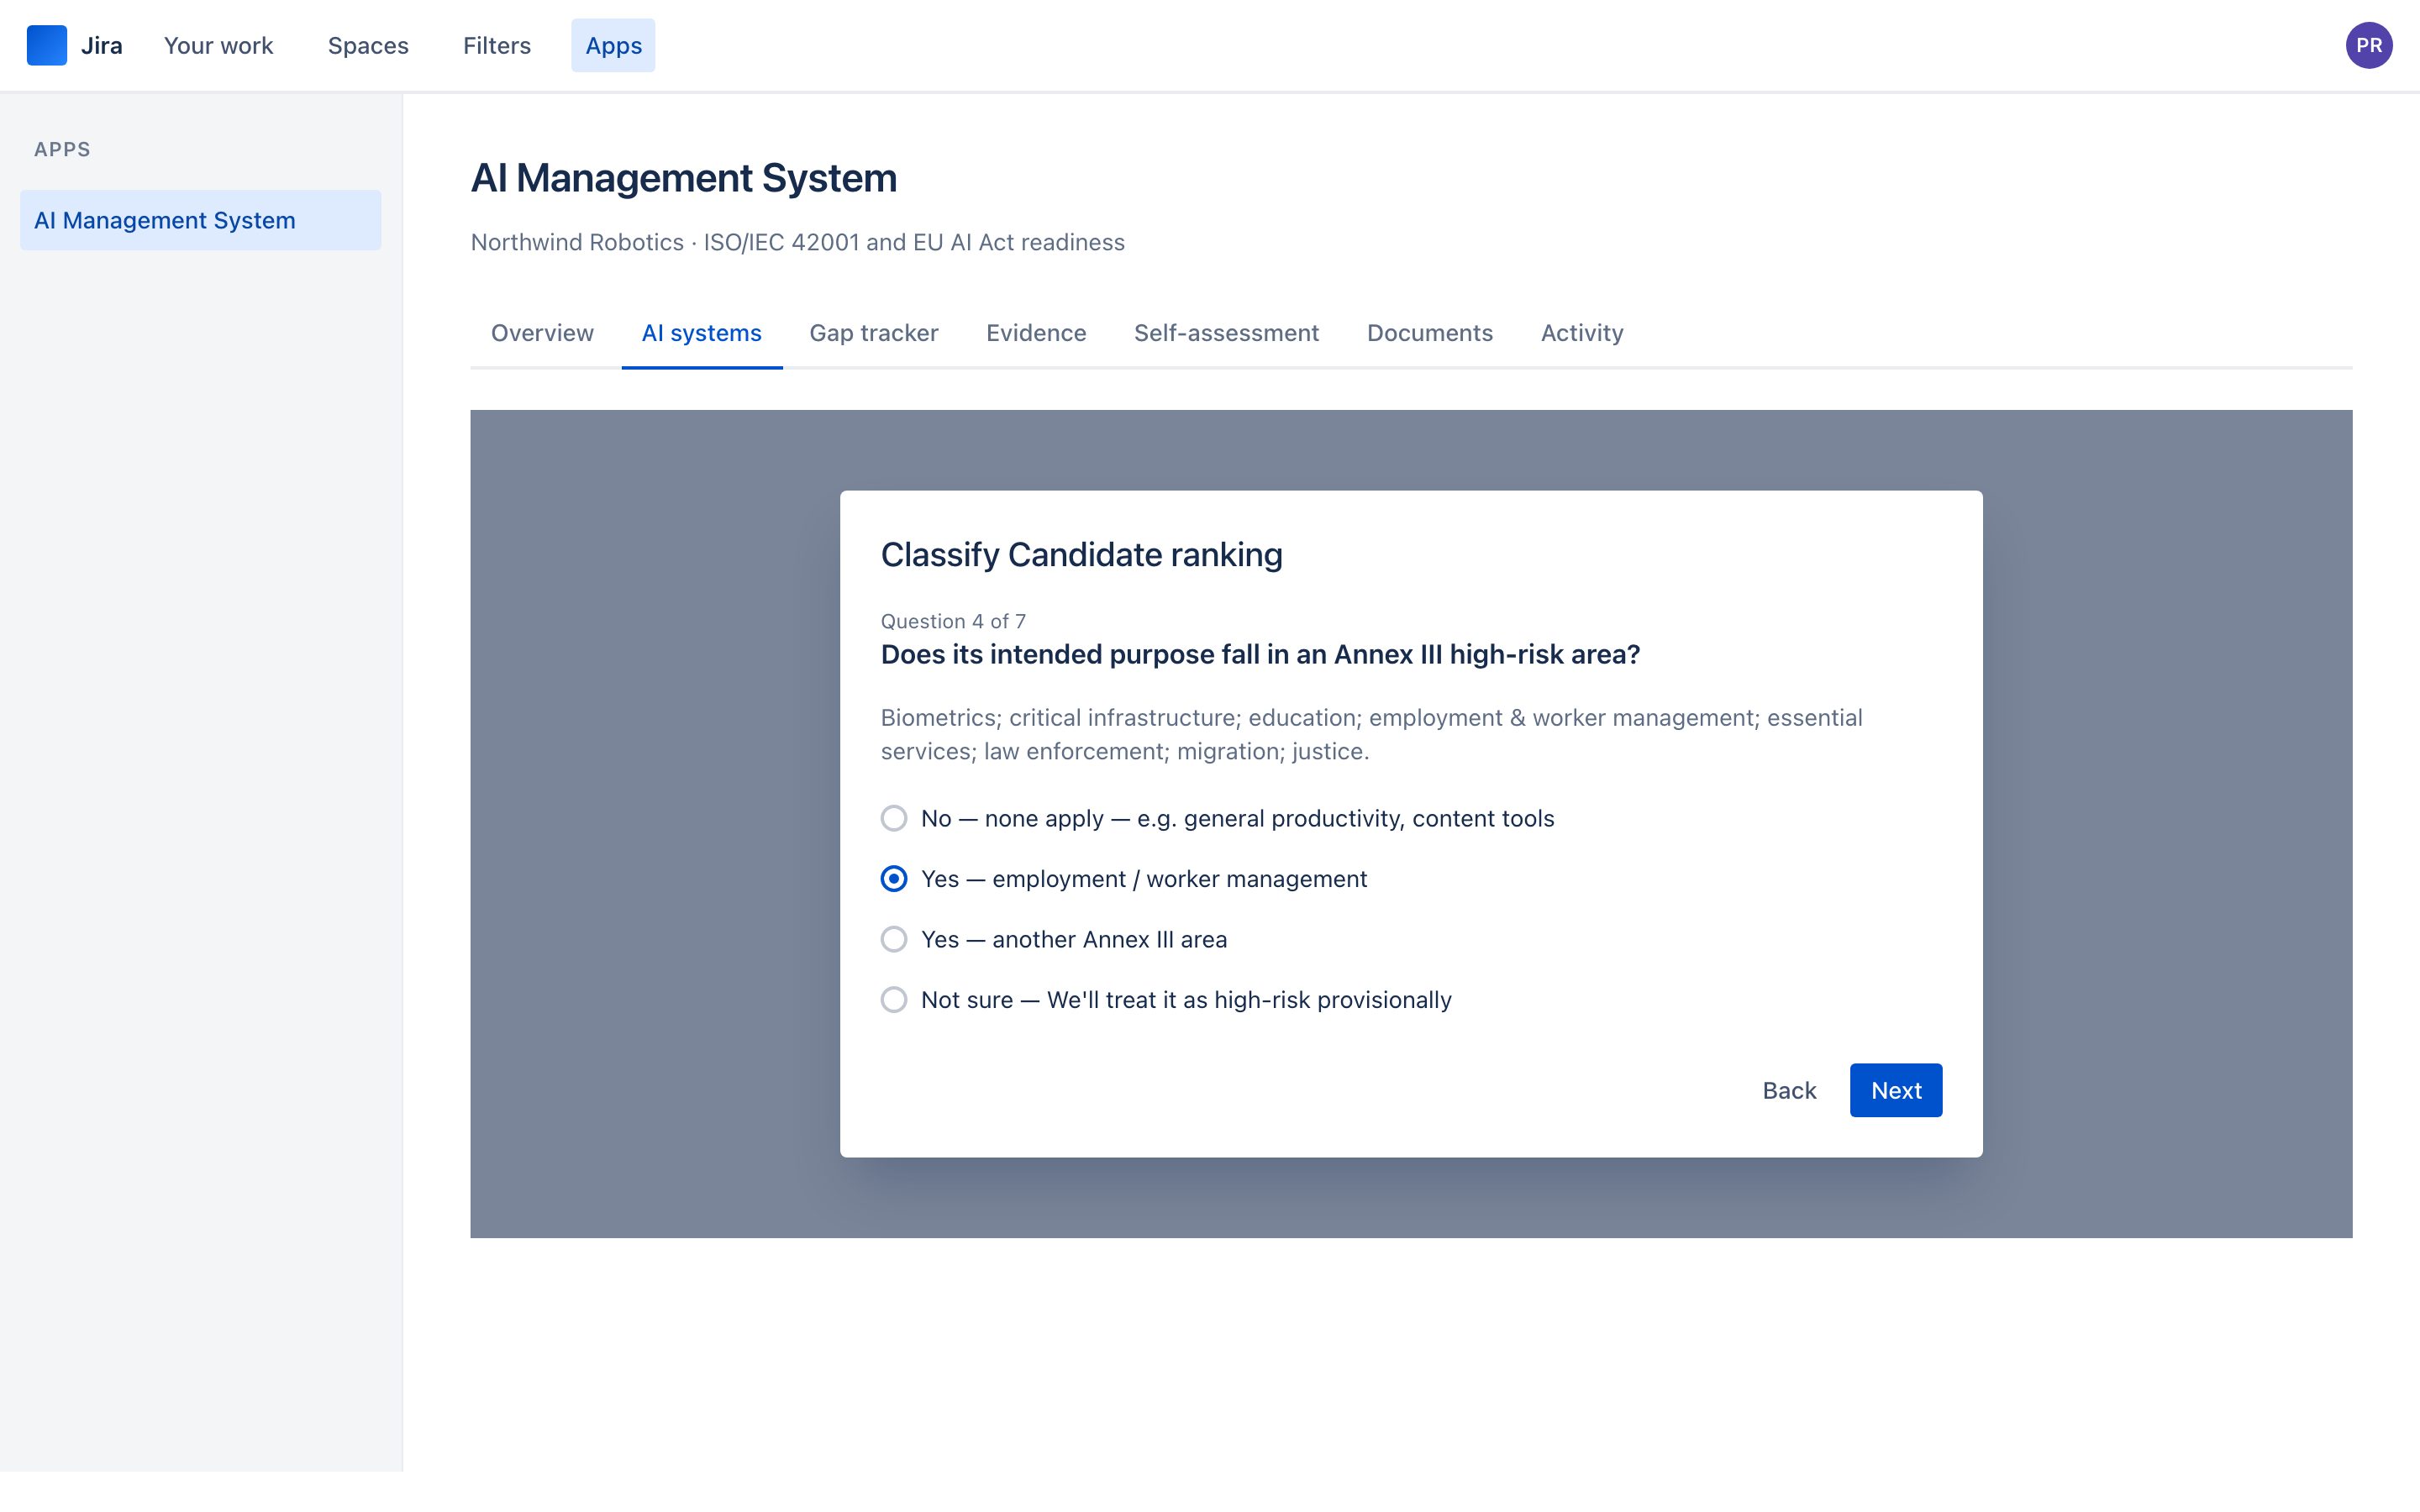Go Back to previous question
This screenshot has height=1512, width=2420.
pyautogui.click(x=1789, y=1090)
